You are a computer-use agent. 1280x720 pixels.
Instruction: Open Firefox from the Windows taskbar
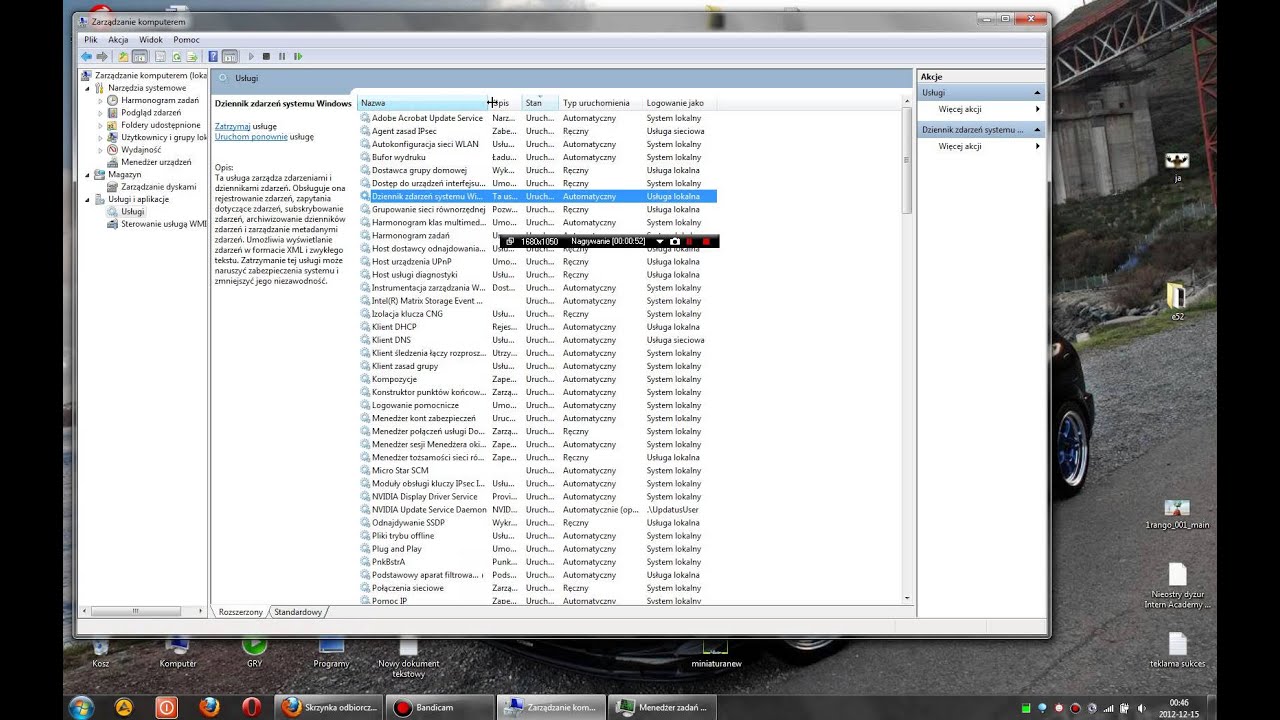click(x=209, y=707)
